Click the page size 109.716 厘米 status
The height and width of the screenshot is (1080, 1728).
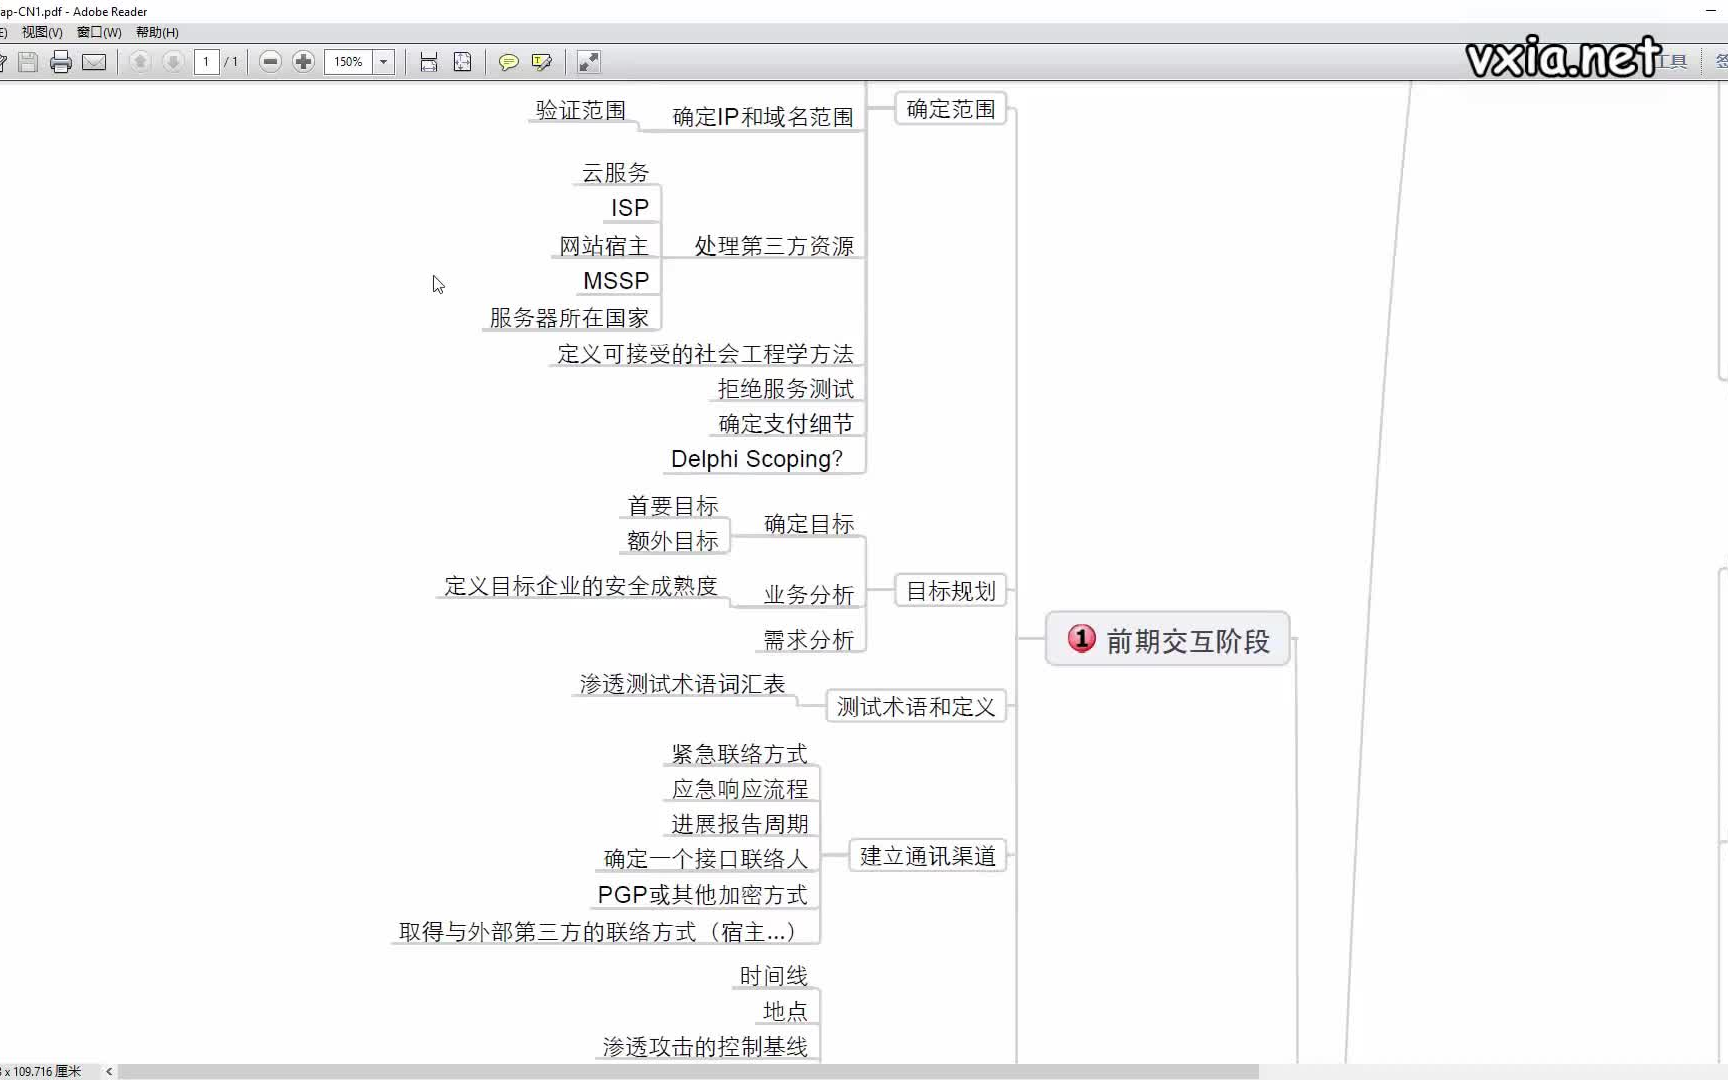(42, 1071)
